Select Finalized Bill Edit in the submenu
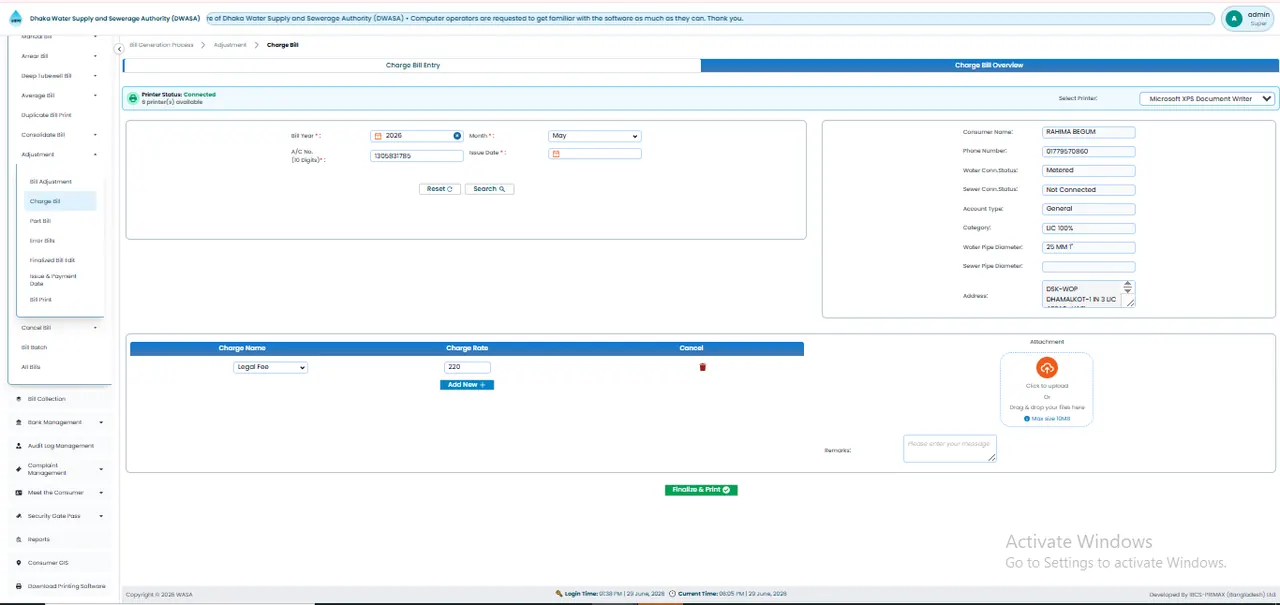This screenshot has width=1280, height=605. [52, 260]
